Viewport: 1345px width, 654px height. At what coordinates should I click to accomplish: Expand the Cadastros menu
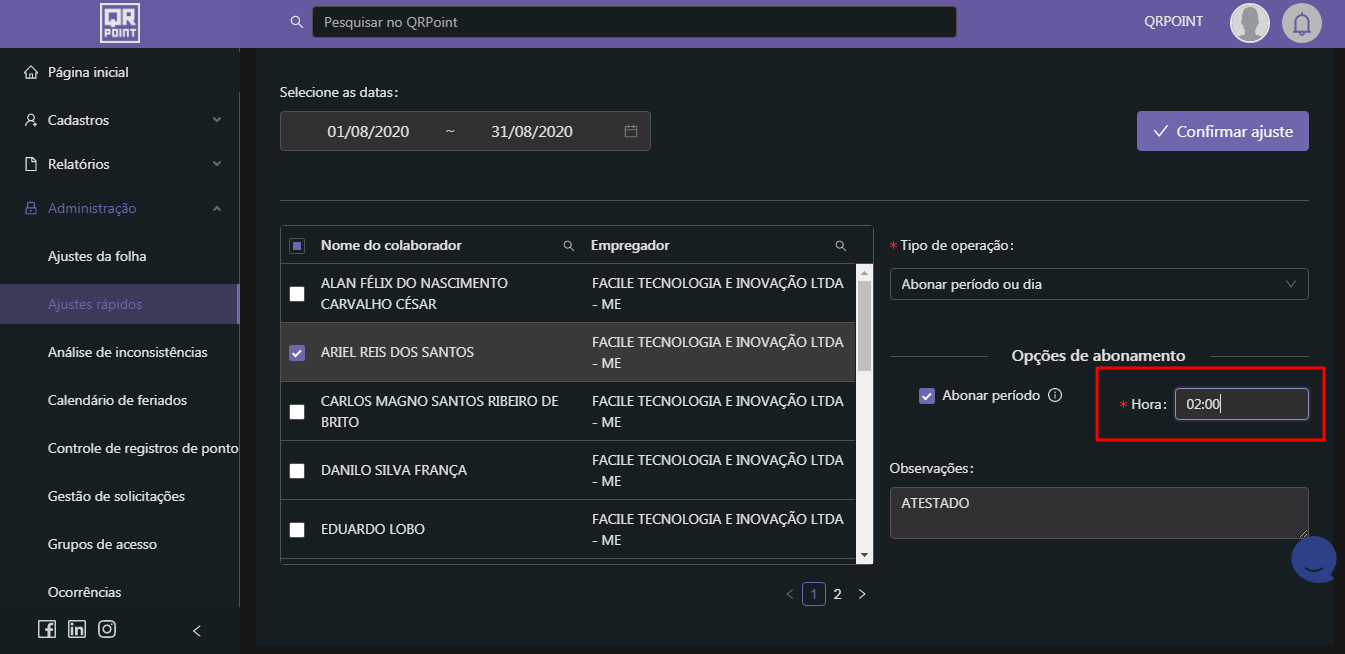120,120
